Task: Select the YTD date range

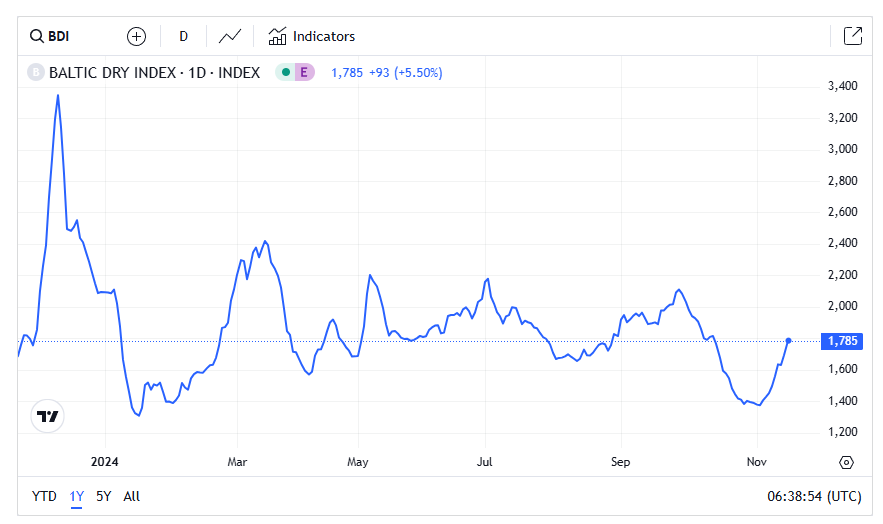Action: pos(44,496)
